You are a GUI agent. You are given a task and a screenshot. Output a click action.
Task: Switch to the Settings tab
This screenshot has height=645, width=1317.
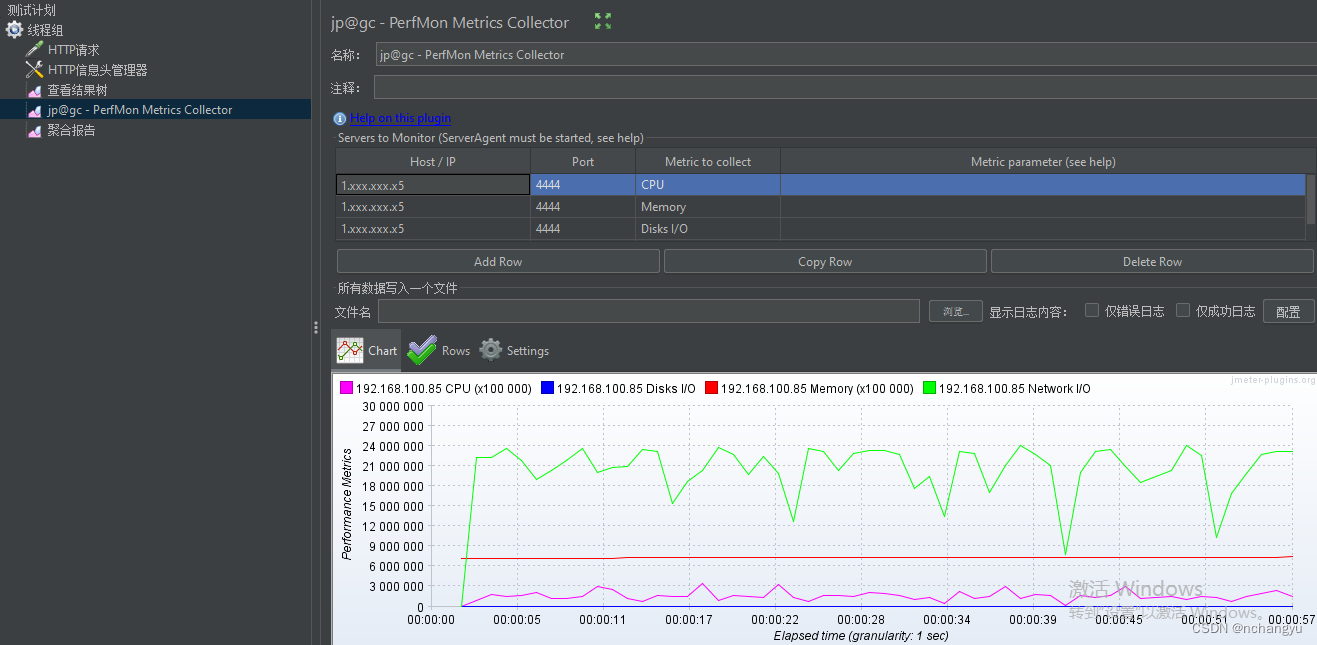(514, 350)
